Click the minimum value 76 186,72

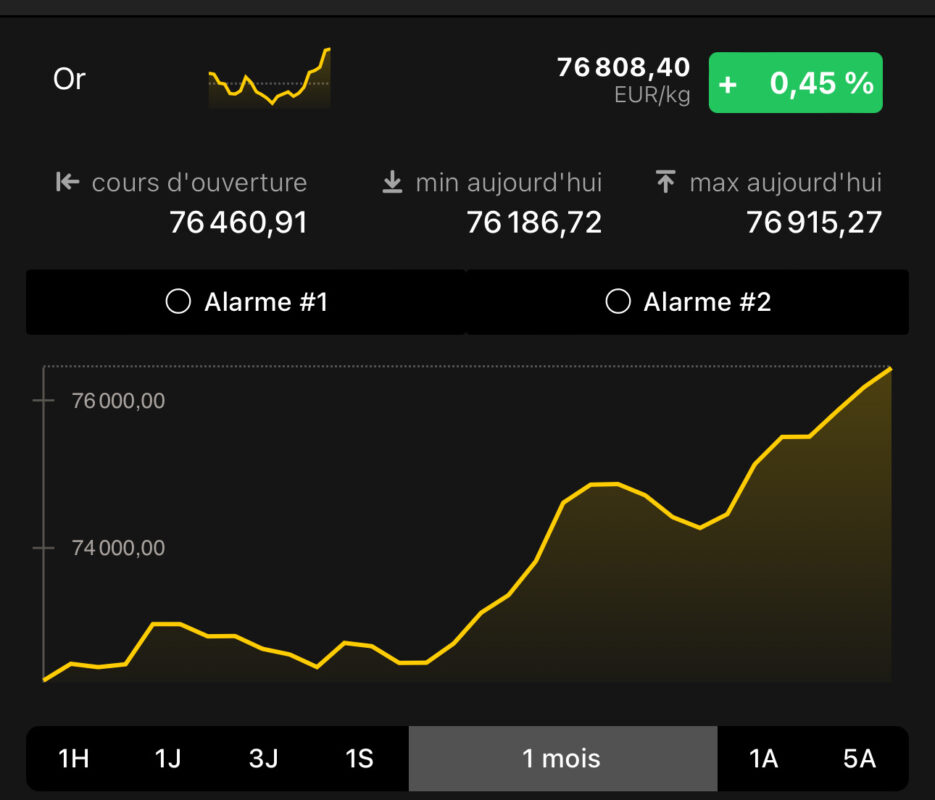pyautogui.click(x=534, y=223)
